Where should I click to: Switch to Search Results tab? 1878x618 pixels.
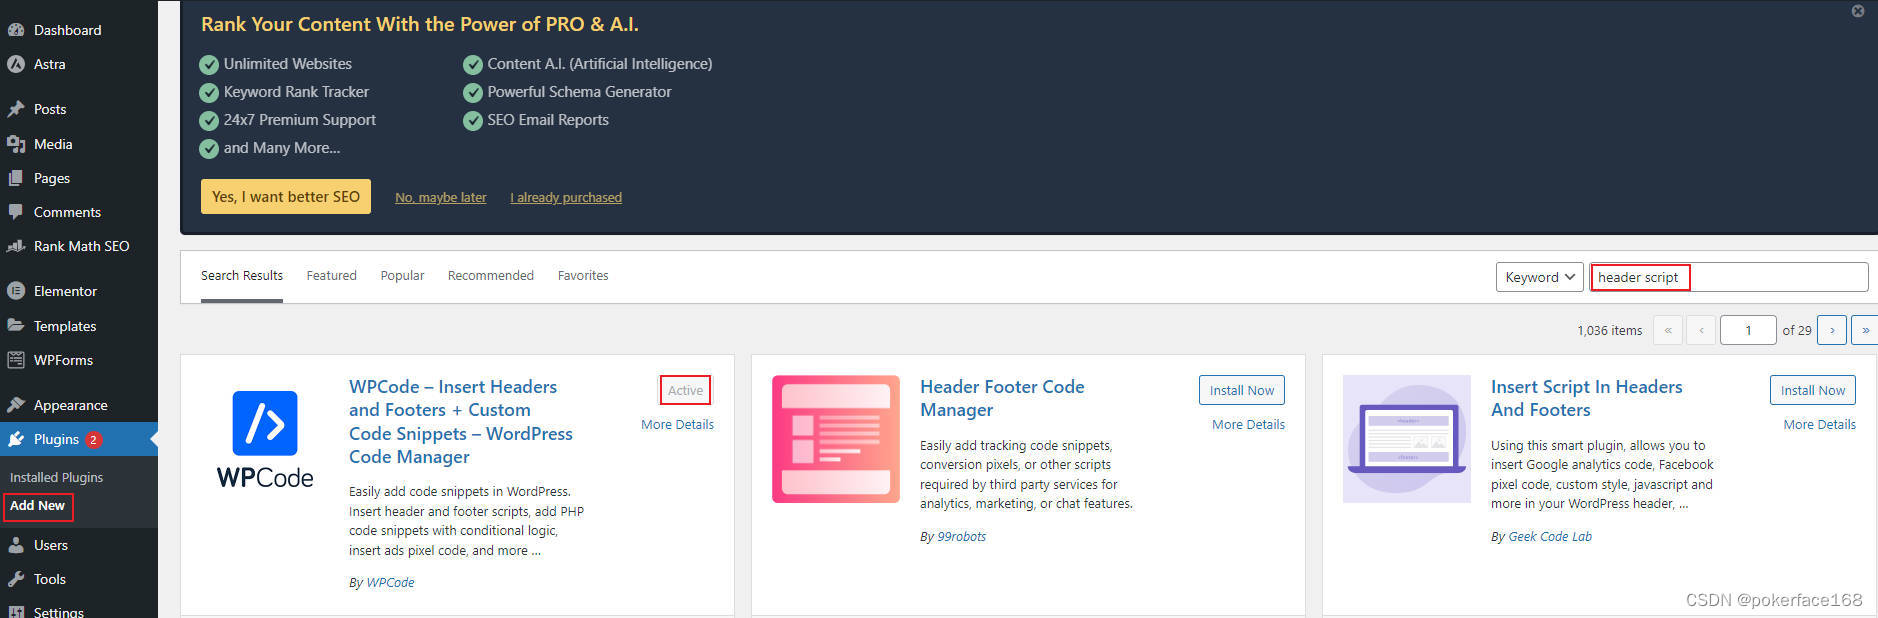click(x=242, y=276)
